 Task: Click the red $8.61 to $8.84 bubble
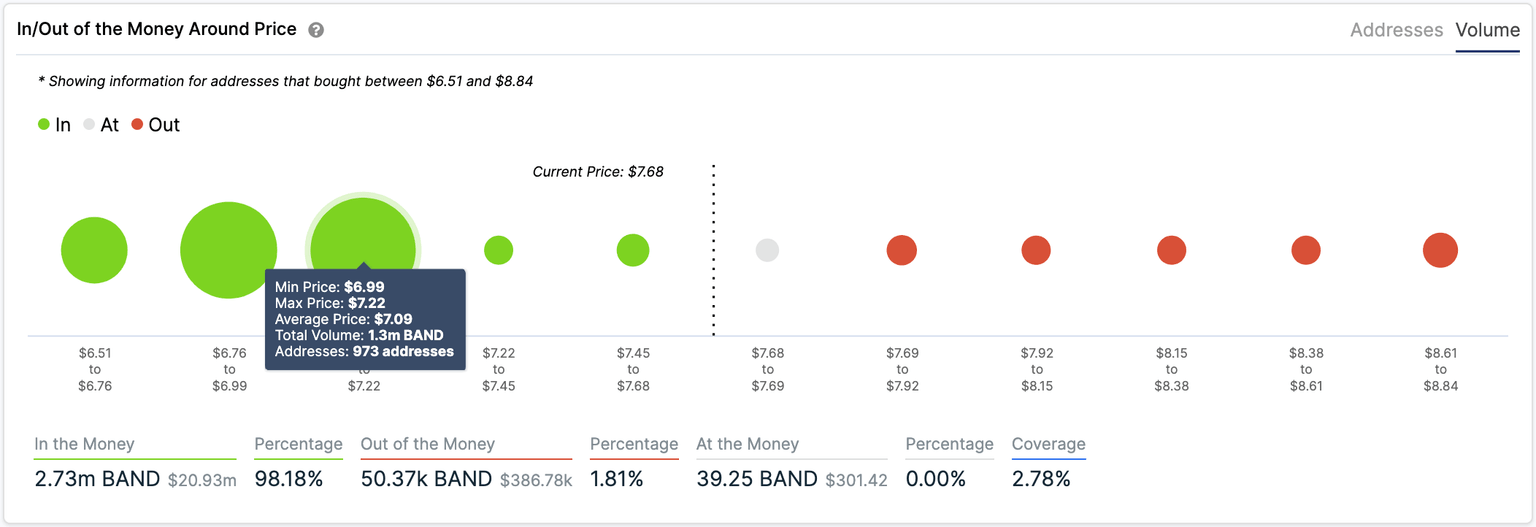click(1440, 250)
